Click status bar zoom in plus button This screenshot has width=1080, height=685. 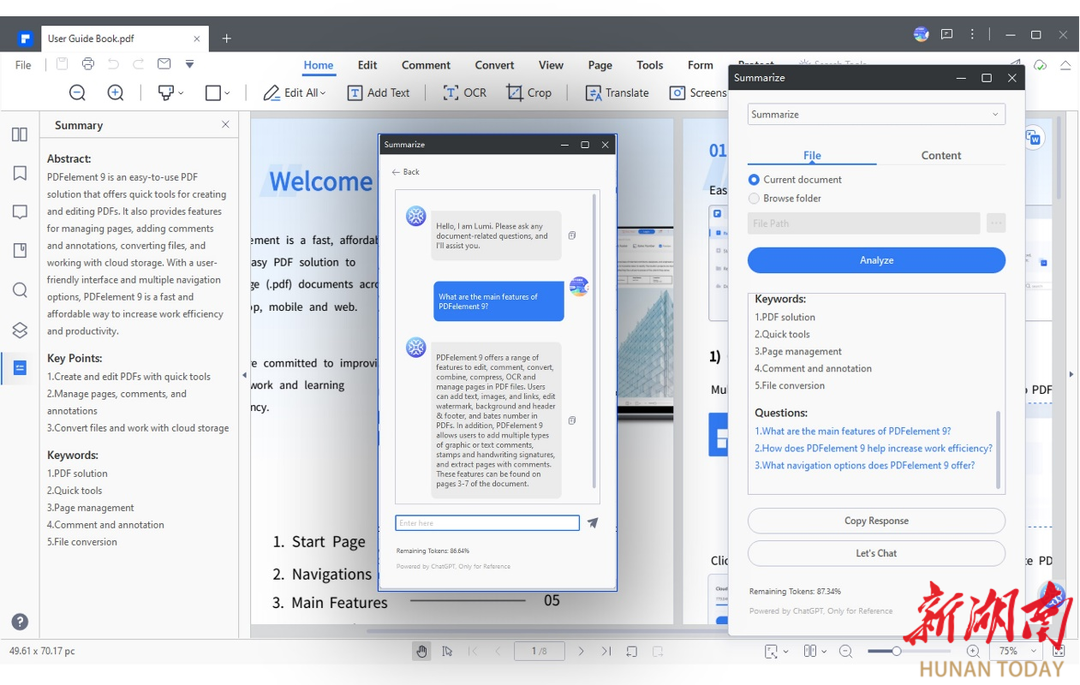(973, 651)
